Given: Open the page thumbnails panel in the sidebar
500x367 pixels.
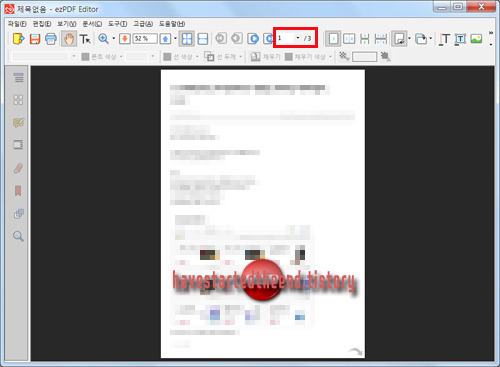Looking at the screenshot, I should 18,100.
